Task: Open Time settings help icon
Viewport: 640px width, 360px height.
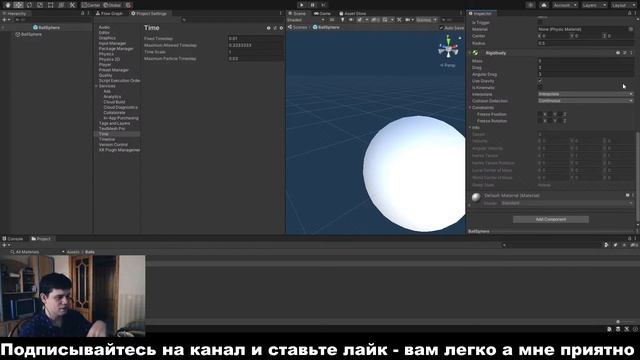Action: pyautogui.click(x=269, y=28)
